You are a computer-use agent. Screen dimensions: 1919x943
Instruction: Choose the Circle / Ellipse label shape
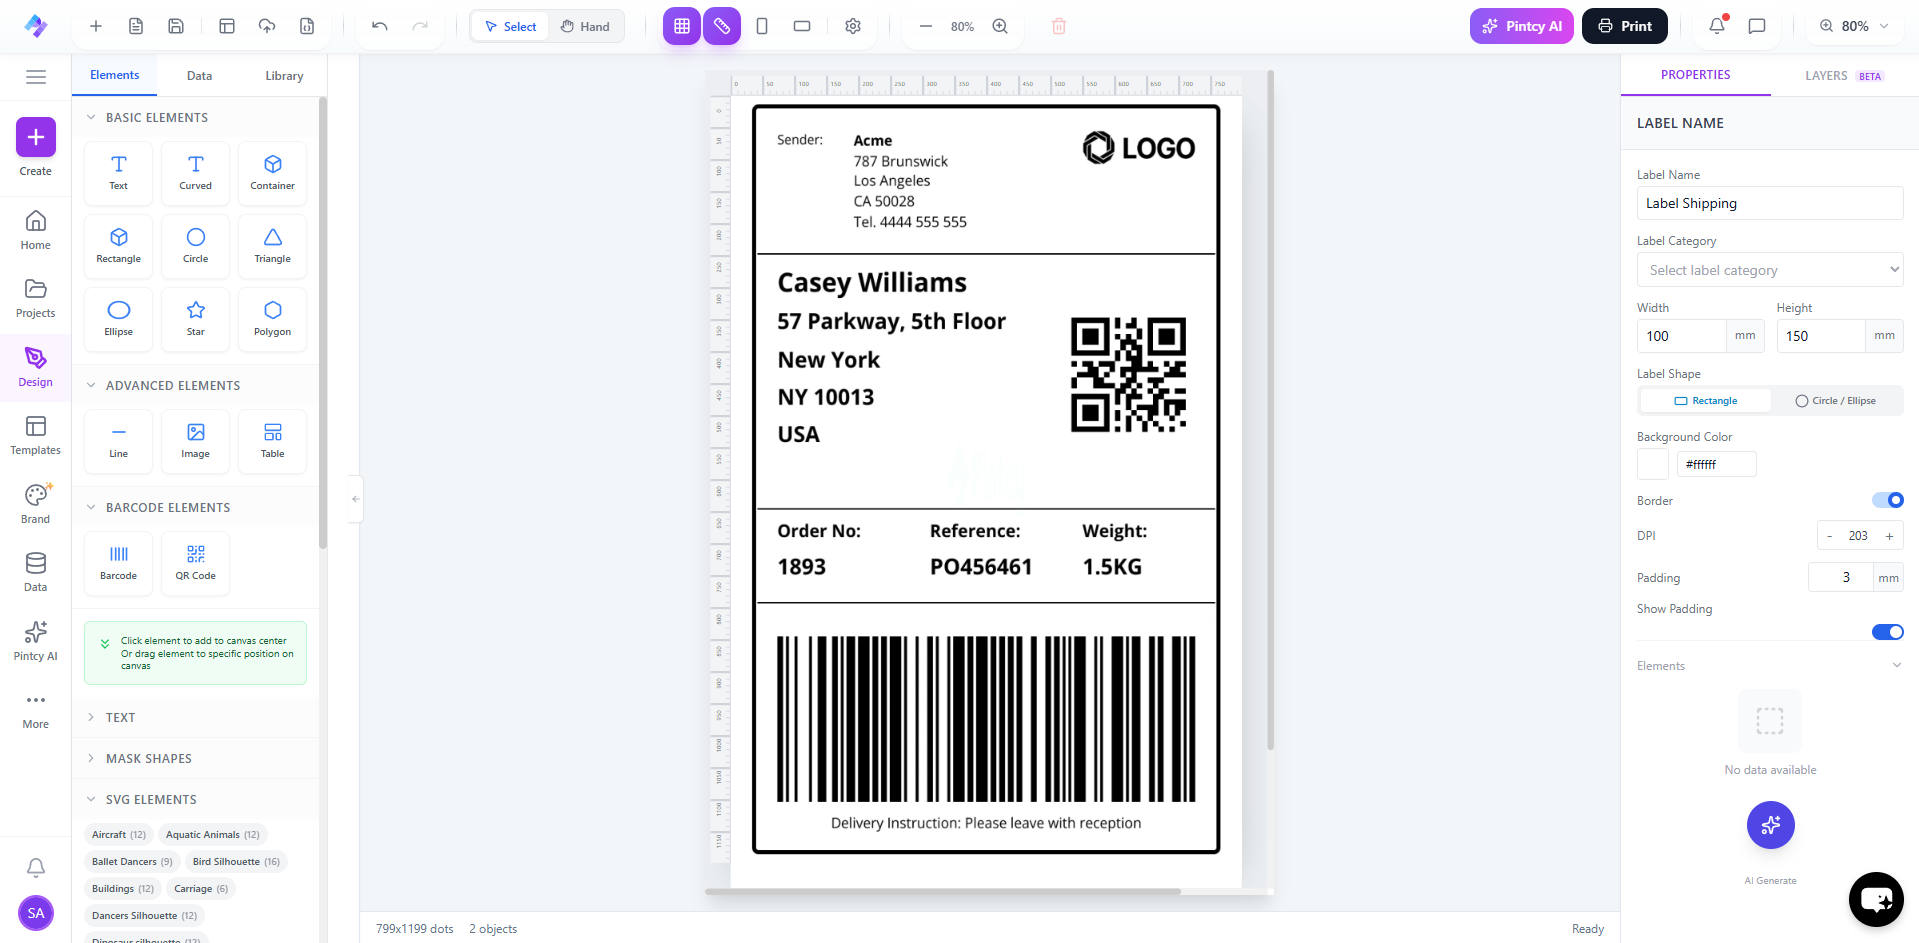pos(1835,401)
